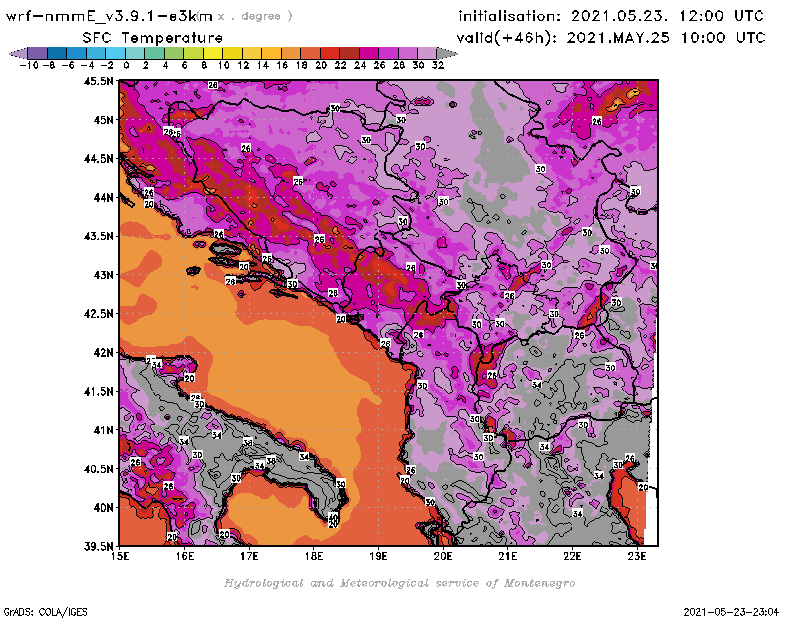Click the lavender arrow swatch below -10

19,53
